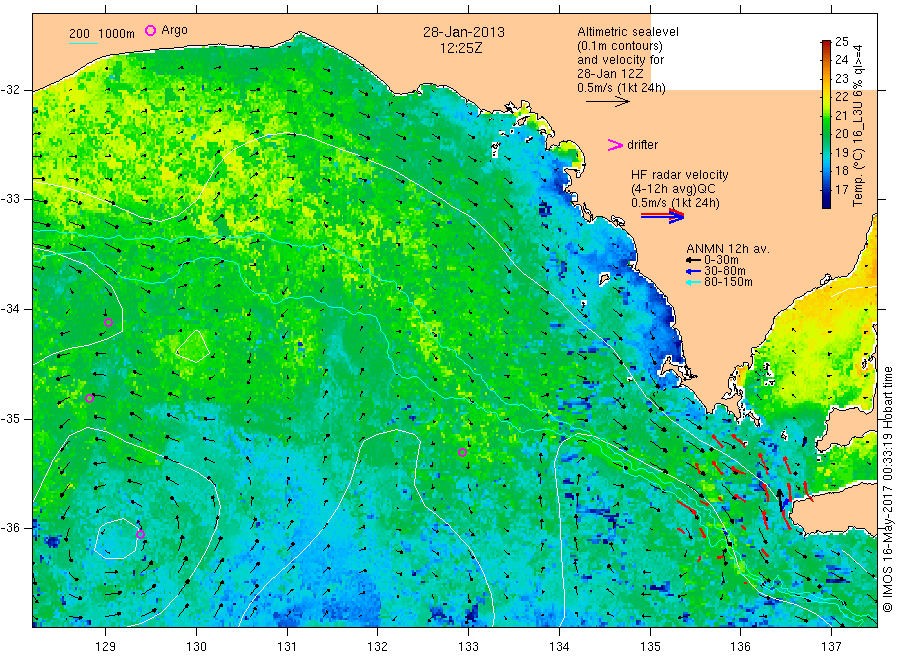The width and height of the screenshot is (900, 660).
Task: Click the "30-80m" depth label
Action: 725,271
